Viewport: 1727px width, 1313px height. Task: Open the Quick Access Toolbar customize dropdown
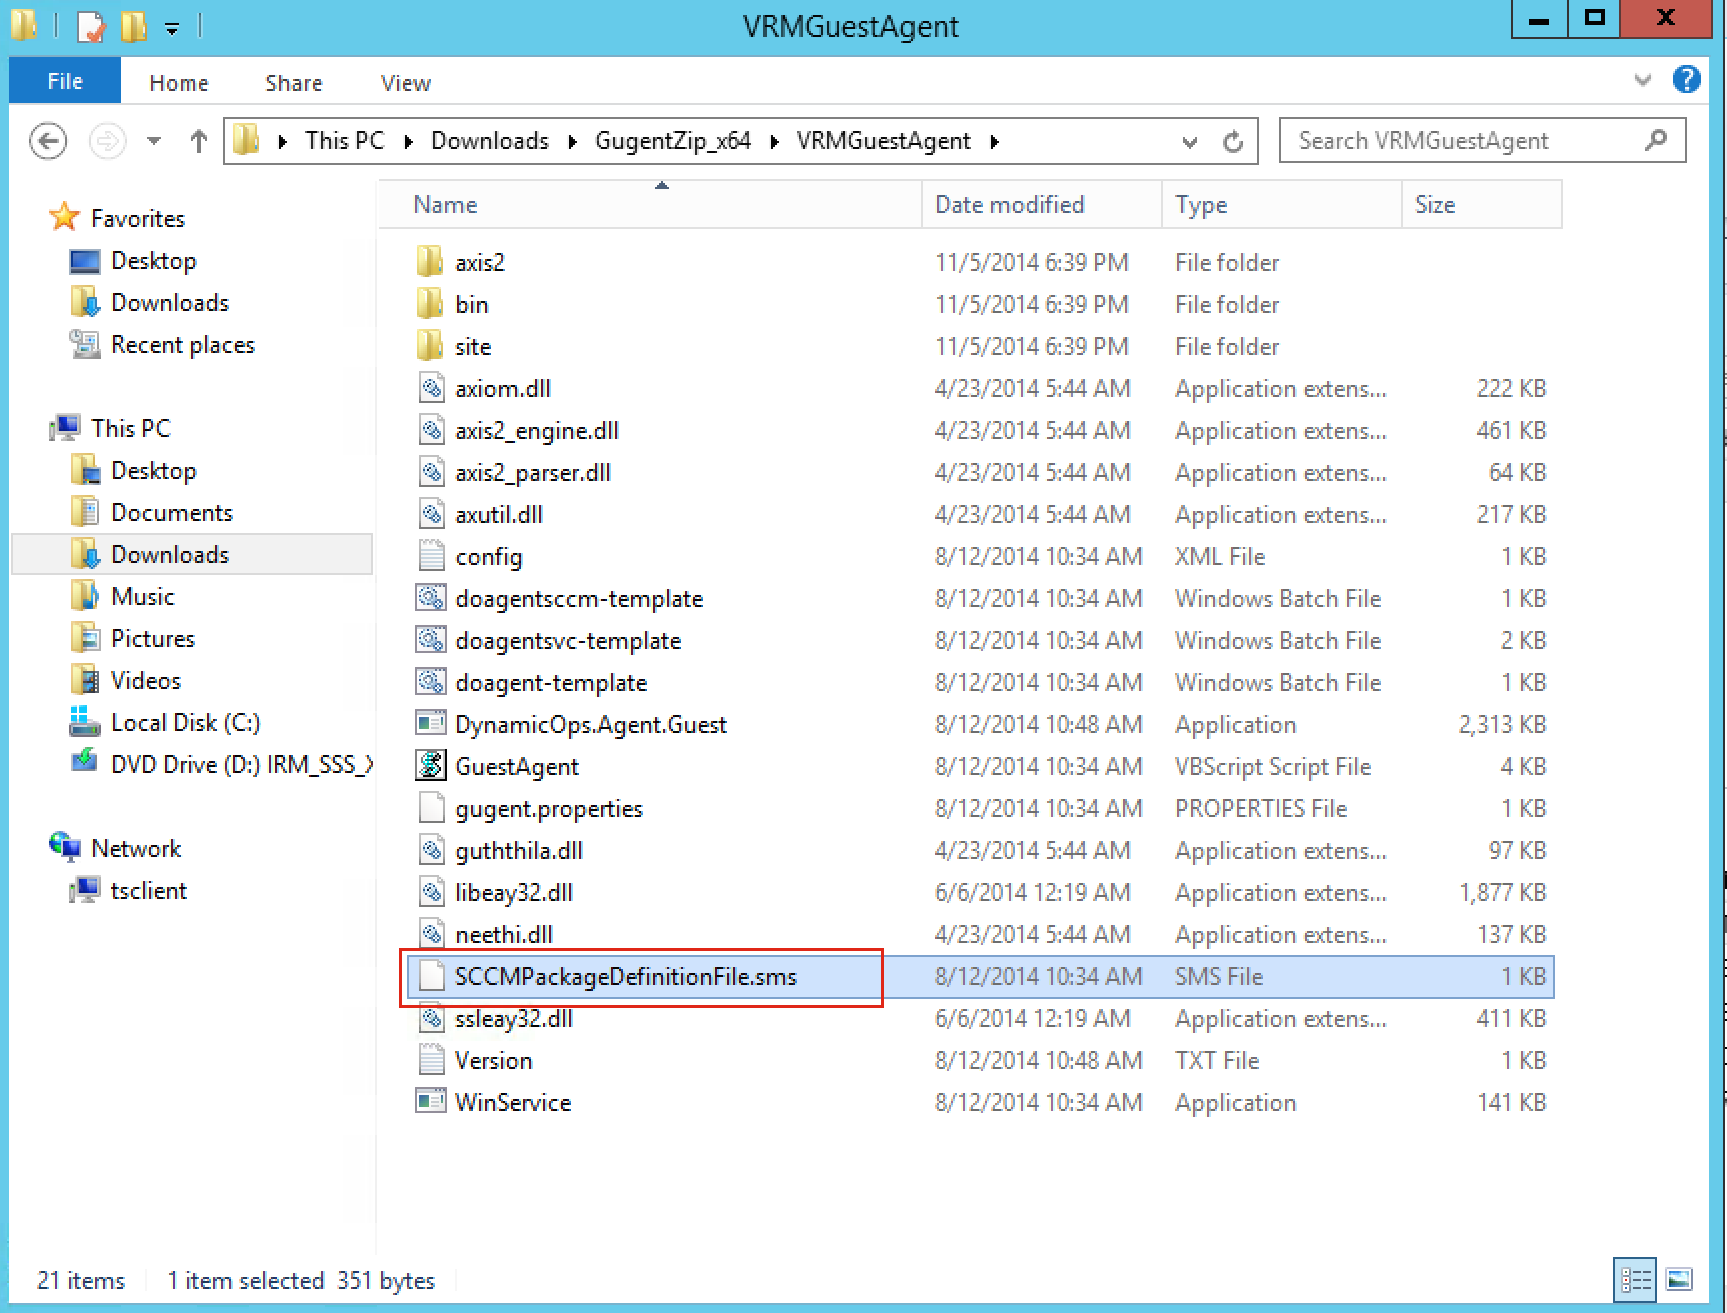172,29
